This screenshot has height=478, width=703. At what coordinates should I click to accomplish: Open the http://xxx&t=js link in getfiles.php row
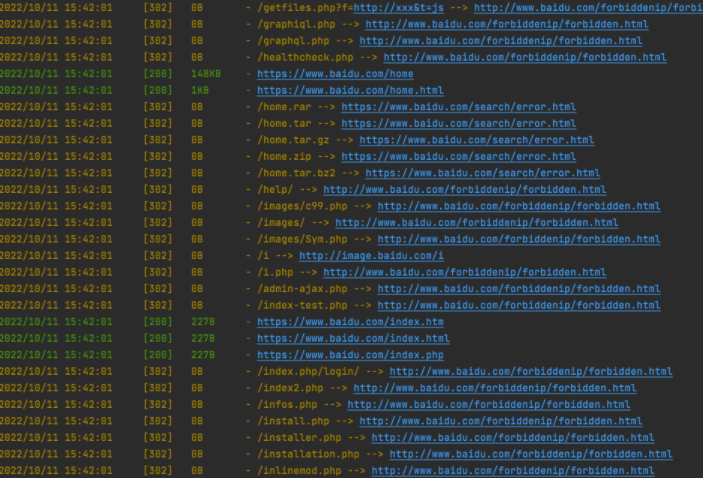pos(399,8)
